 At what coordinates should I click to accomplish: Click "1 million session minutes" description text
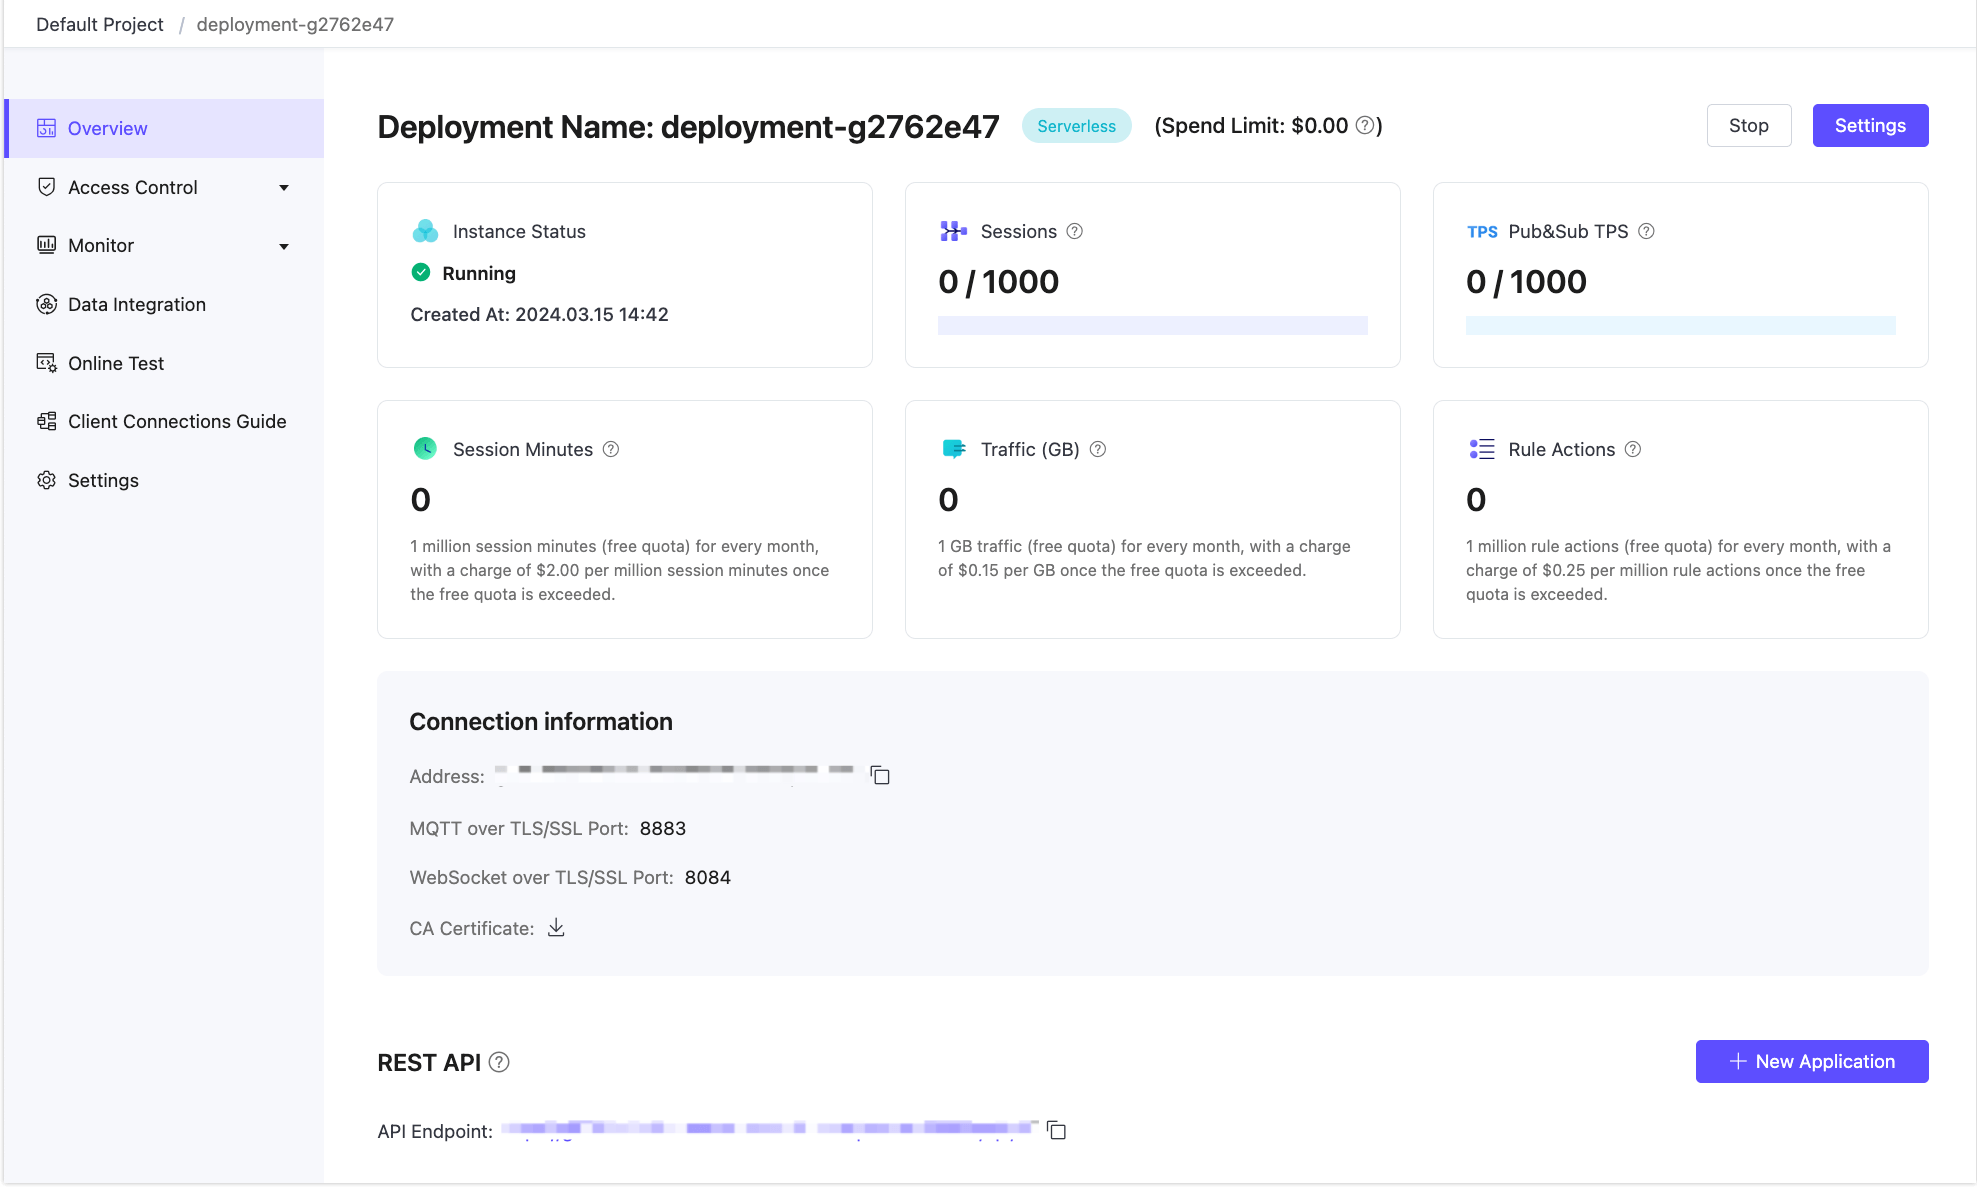(x=619, y=570)
